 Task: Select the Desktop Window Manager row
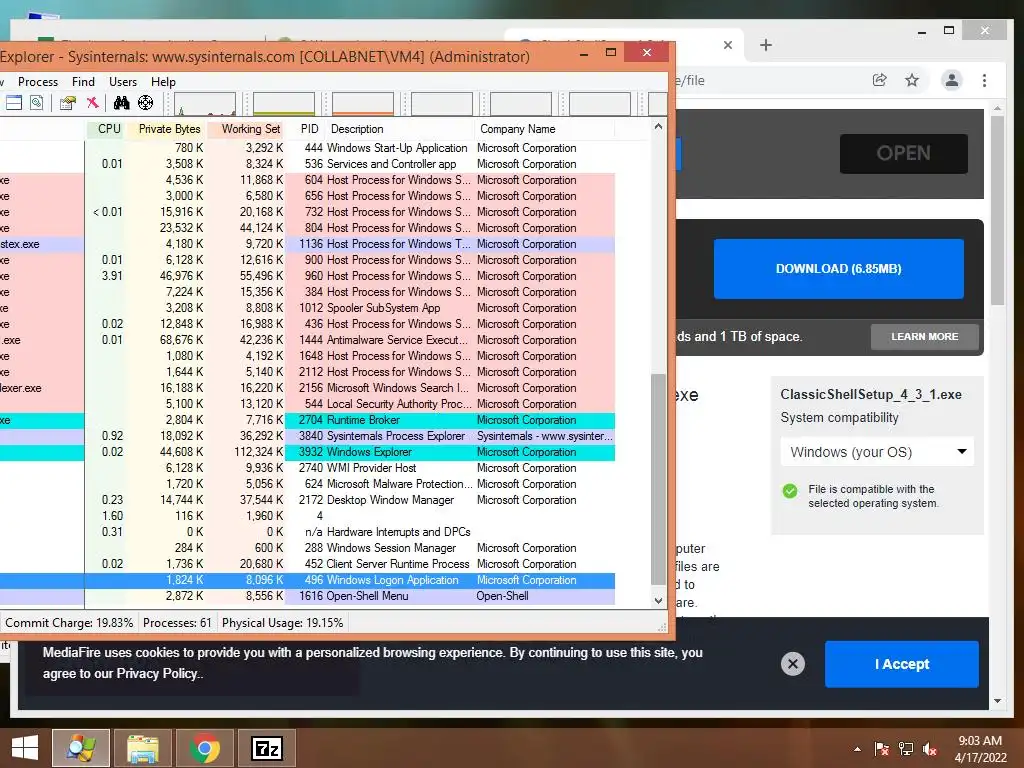[307, 500]
